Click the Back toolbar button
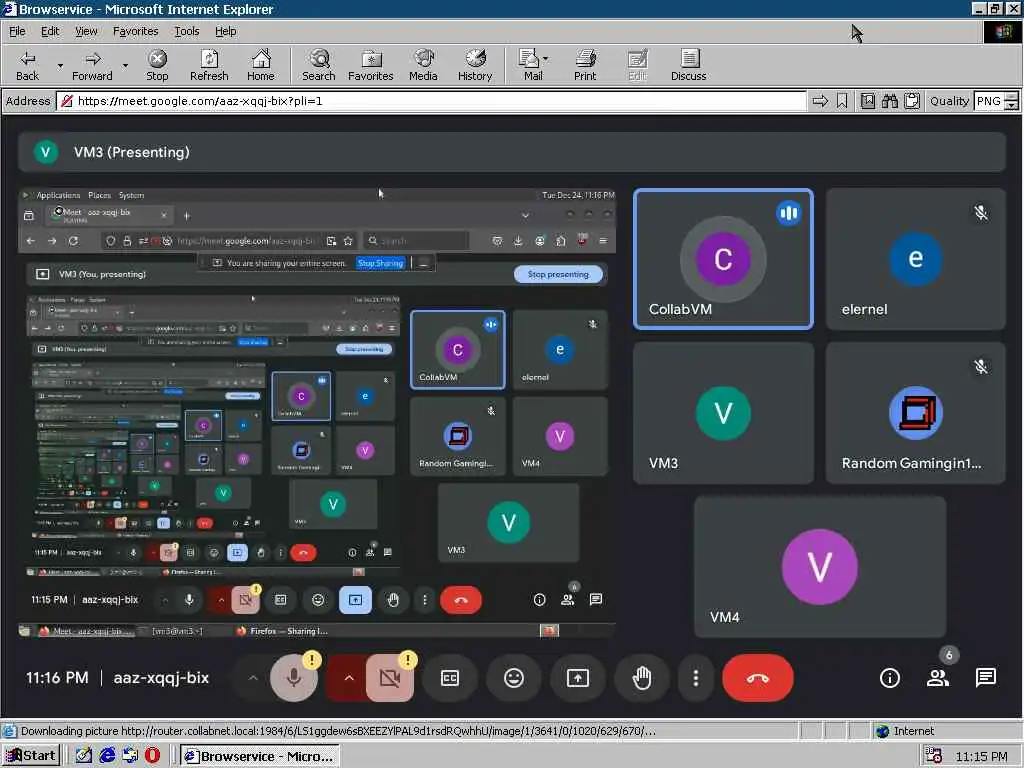This screenshot has width=1024, height=768. click(x=27, y=65)
